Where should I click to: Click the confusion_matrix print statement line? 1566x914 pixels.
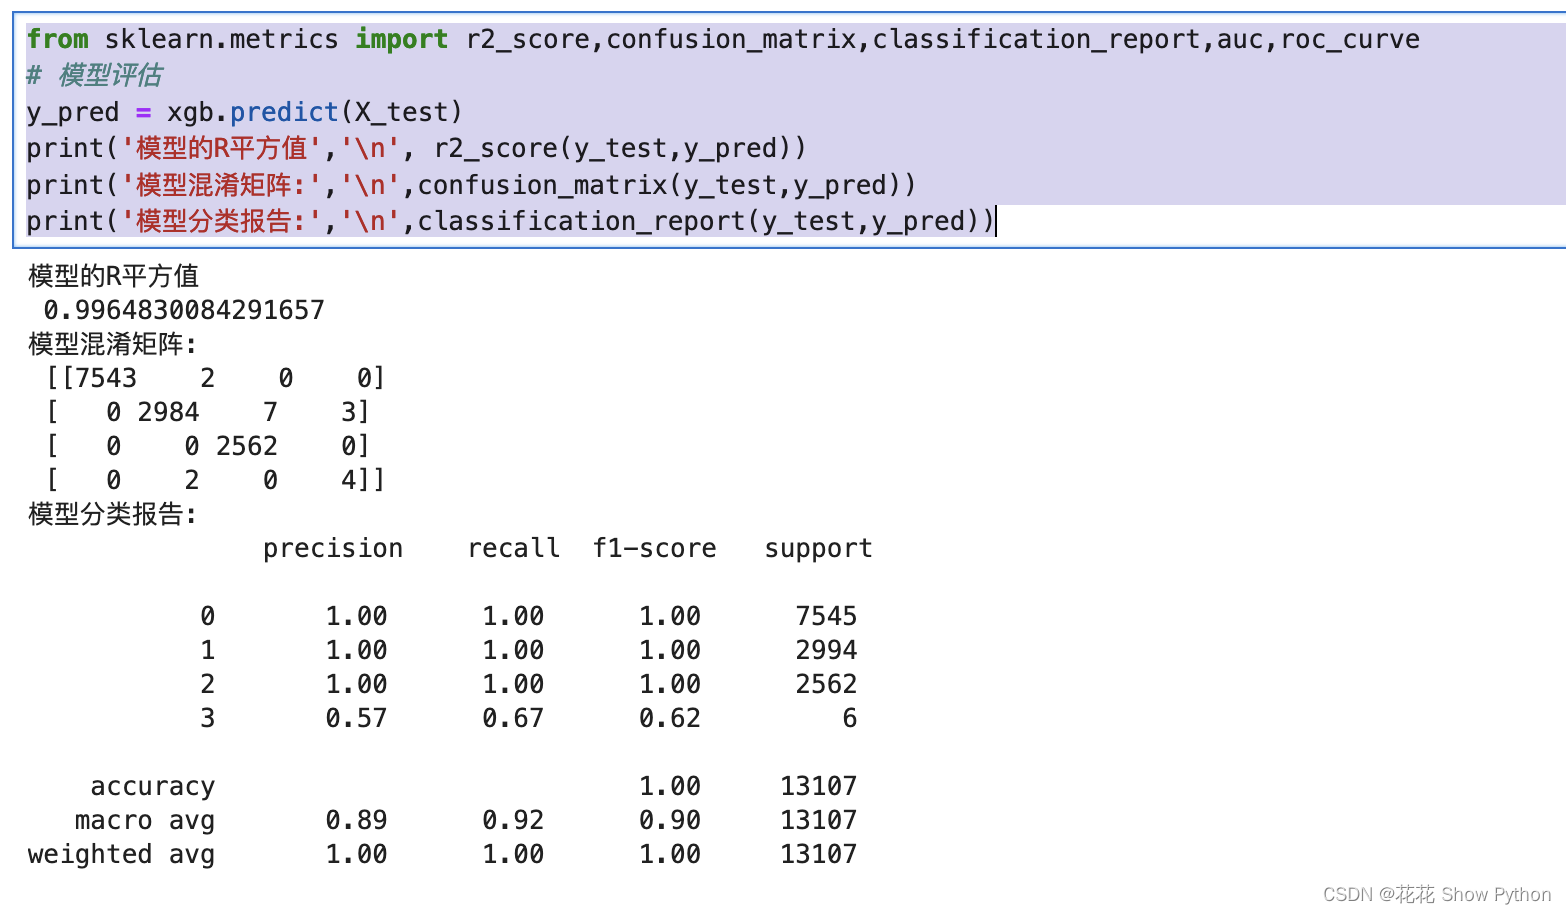tap(471, 185)
